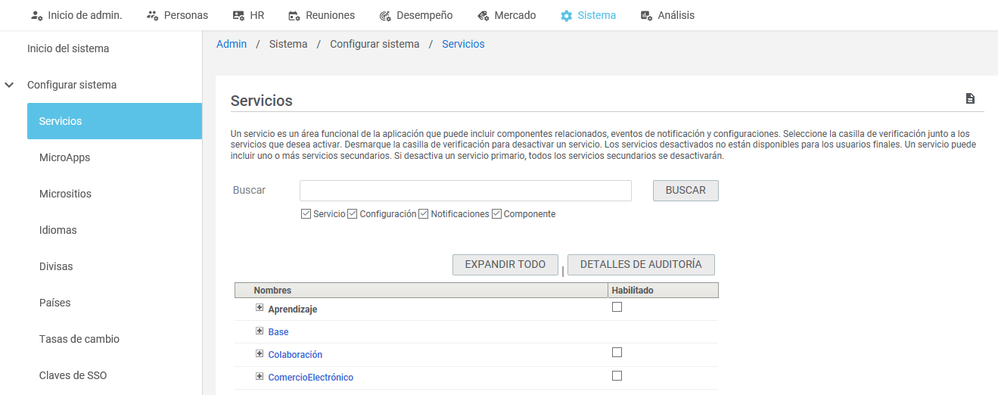
Task: Collapse the Configurar sistema sidebar section
Action: pyautogui.click(x=9, y=85)
